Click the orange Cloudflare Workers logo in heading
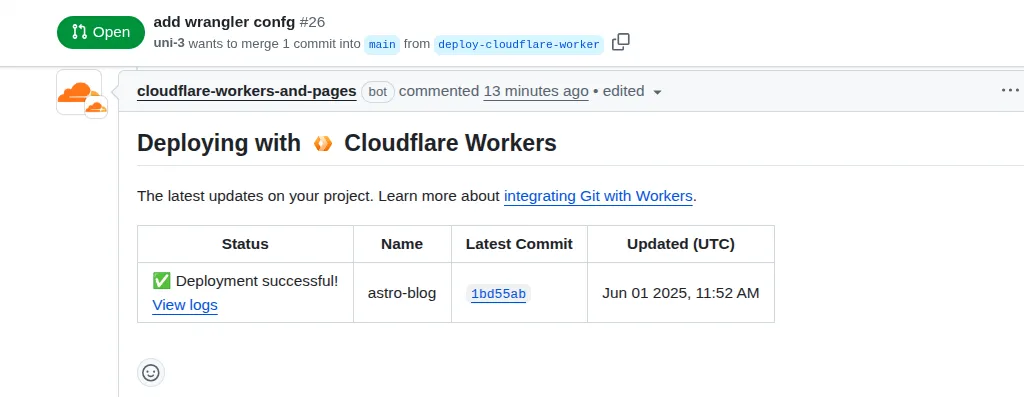1024x397 pixels. 323,143
